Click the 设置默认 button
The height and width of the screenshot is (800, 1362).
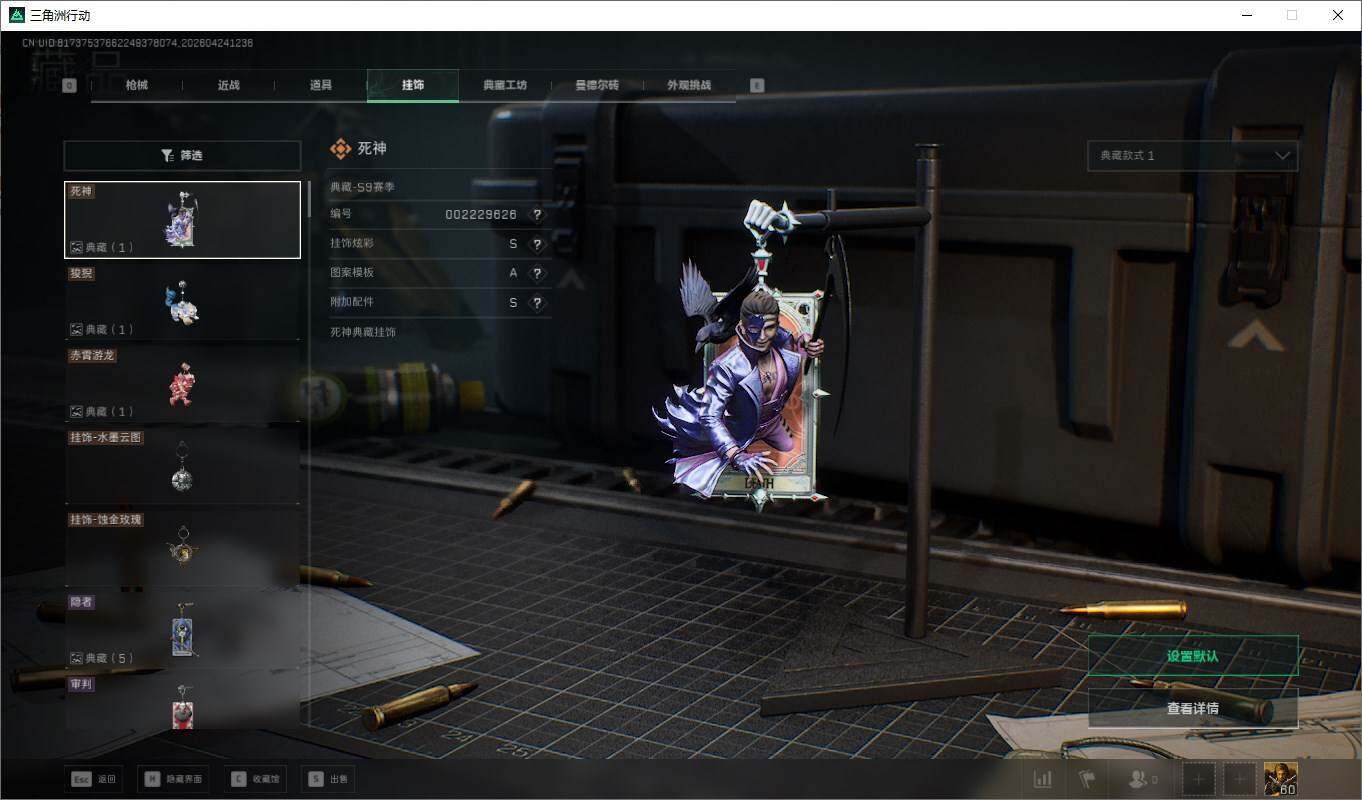(1192, 656)
